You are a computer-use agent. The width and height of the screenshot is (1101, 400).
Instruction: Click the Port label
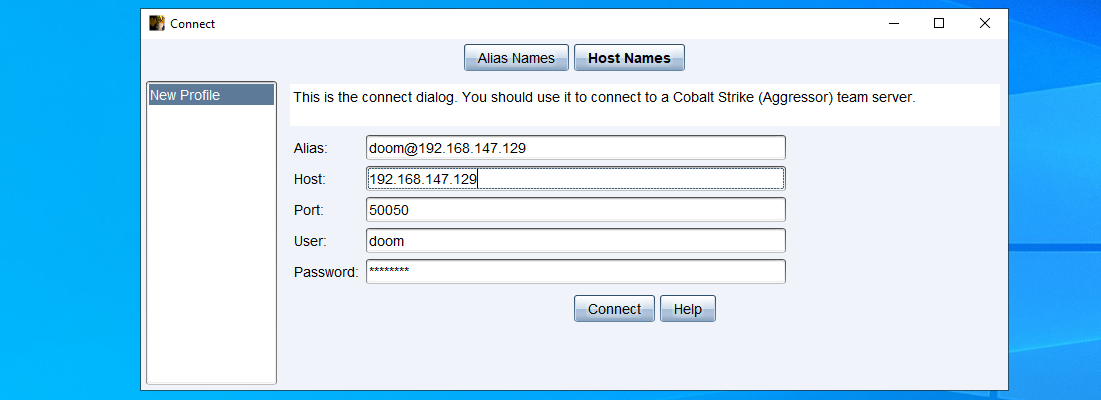click(308, 210)
